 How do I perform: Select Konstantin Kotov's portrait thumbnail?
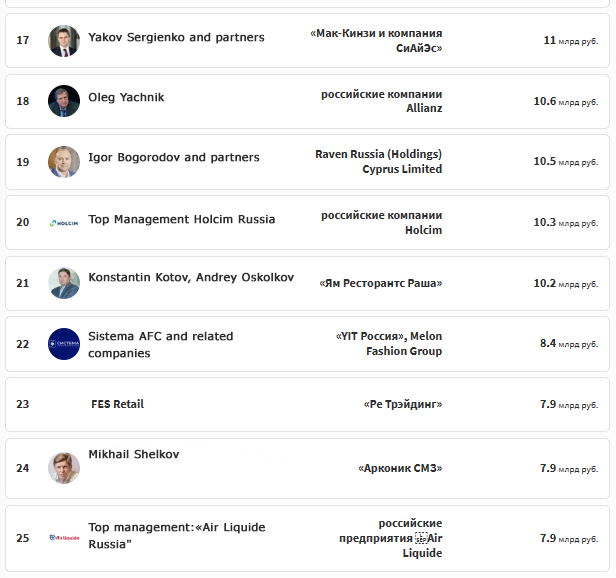click(64, 283)
